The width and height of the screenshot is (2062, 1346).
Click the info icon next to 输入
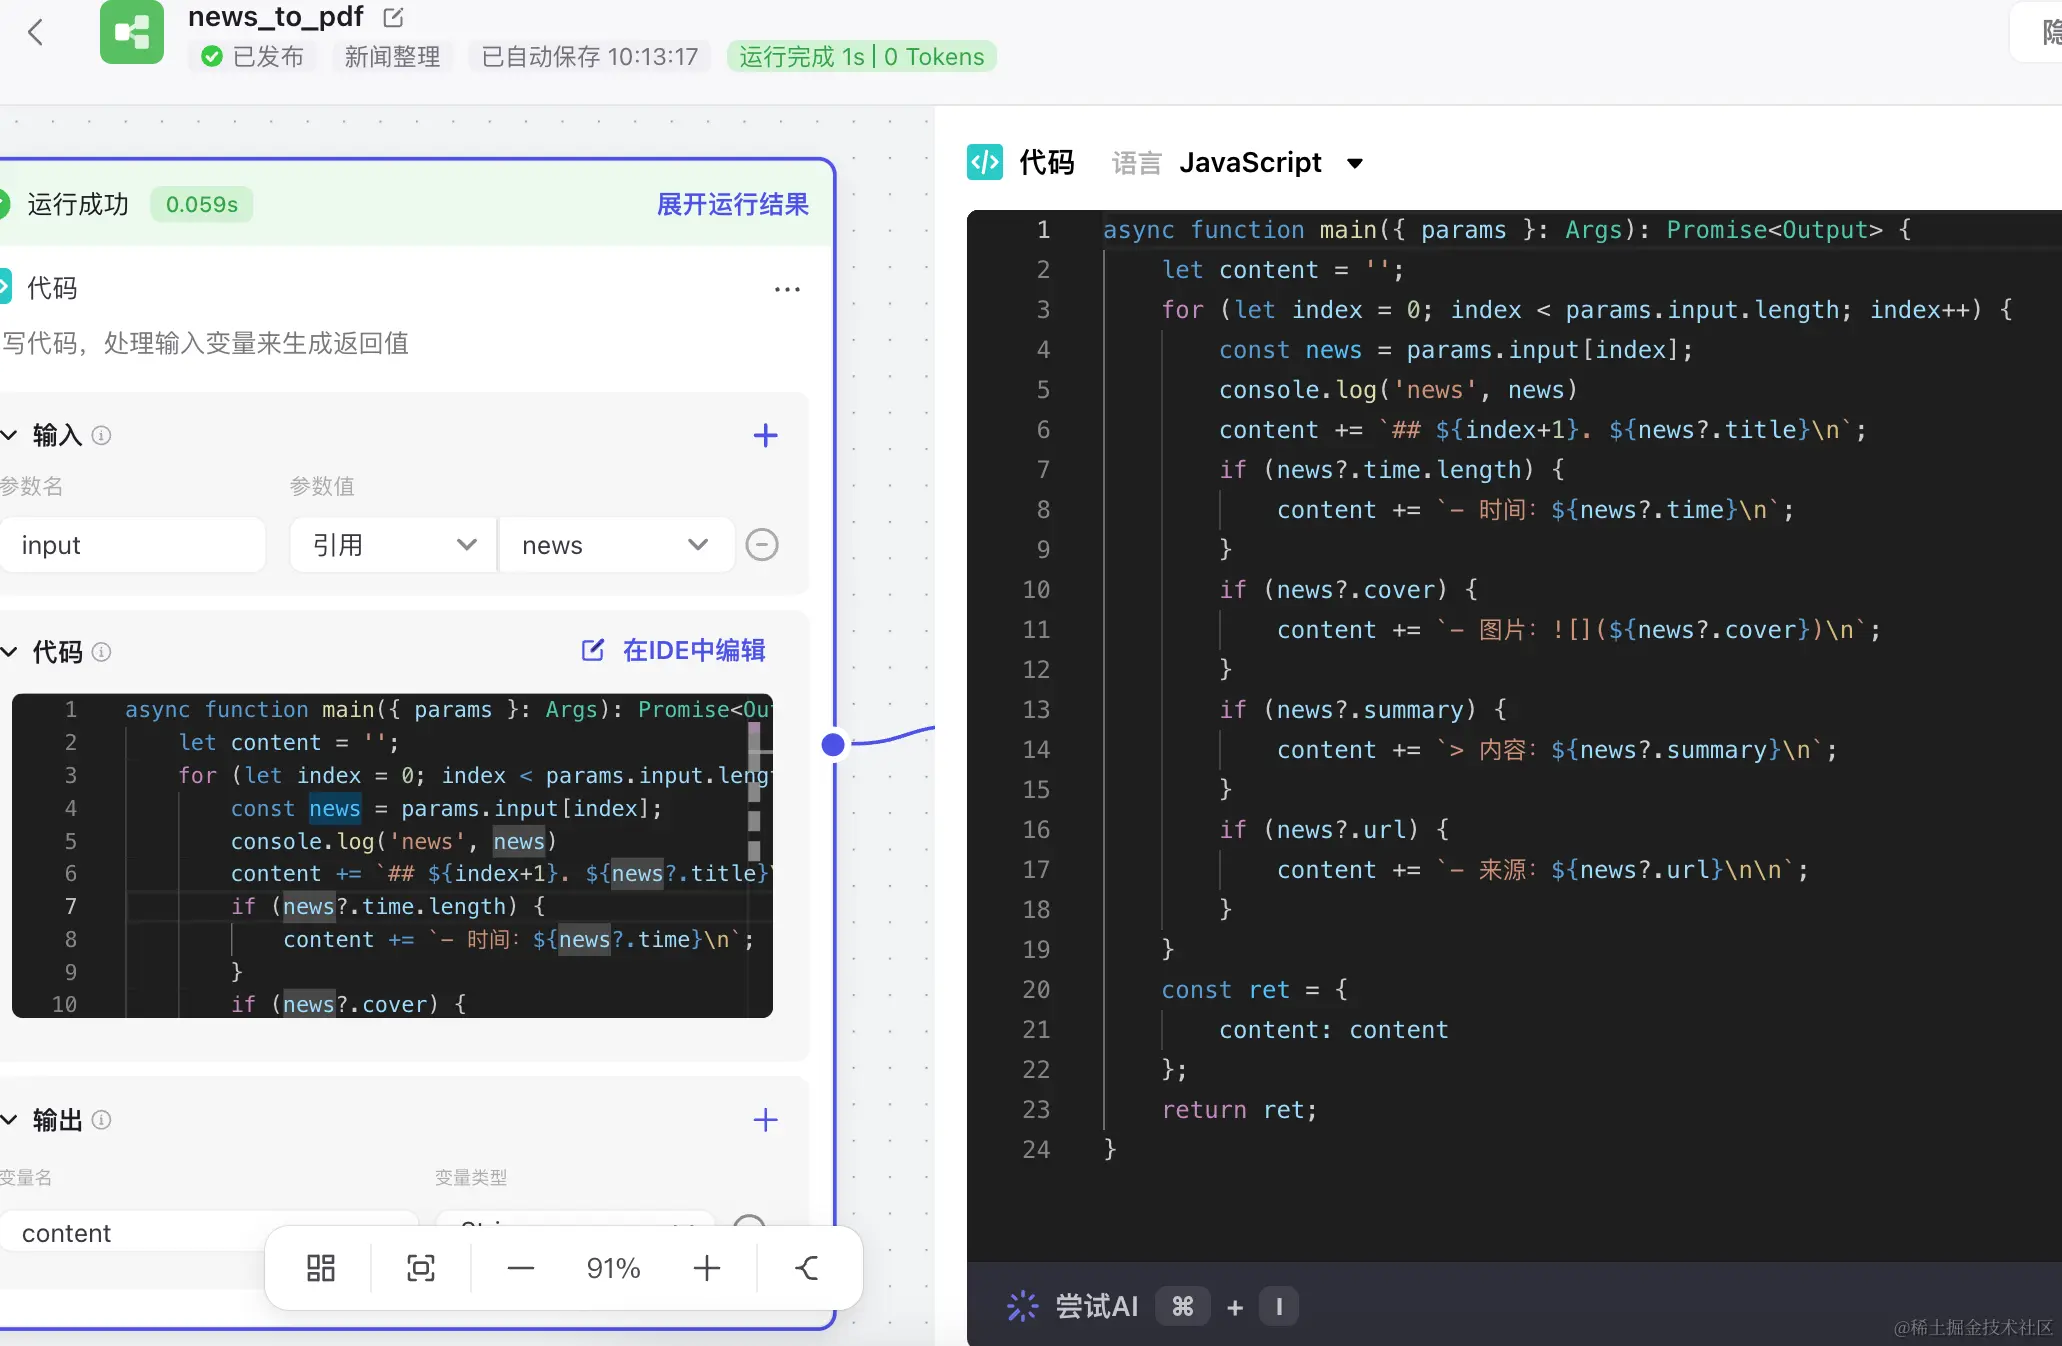tap(101, 435)
